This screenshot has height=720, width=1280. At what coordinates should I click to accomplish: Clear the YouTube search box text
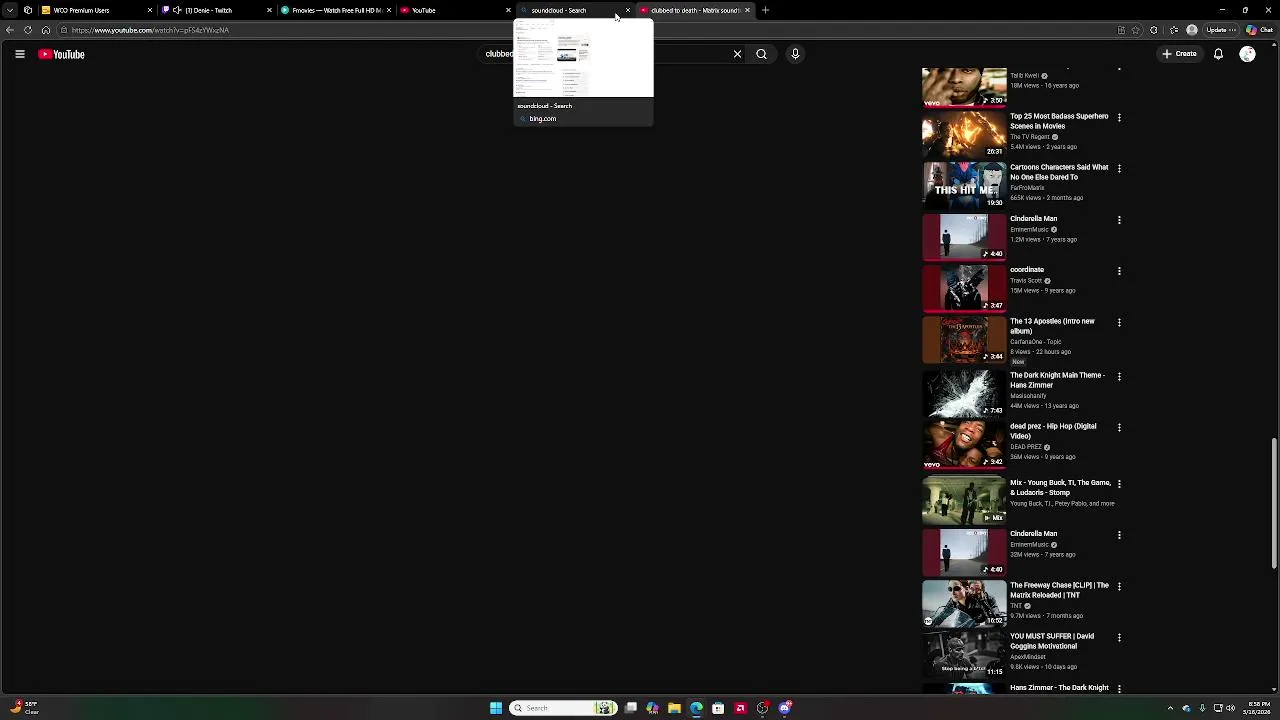(x=737, y=54)
